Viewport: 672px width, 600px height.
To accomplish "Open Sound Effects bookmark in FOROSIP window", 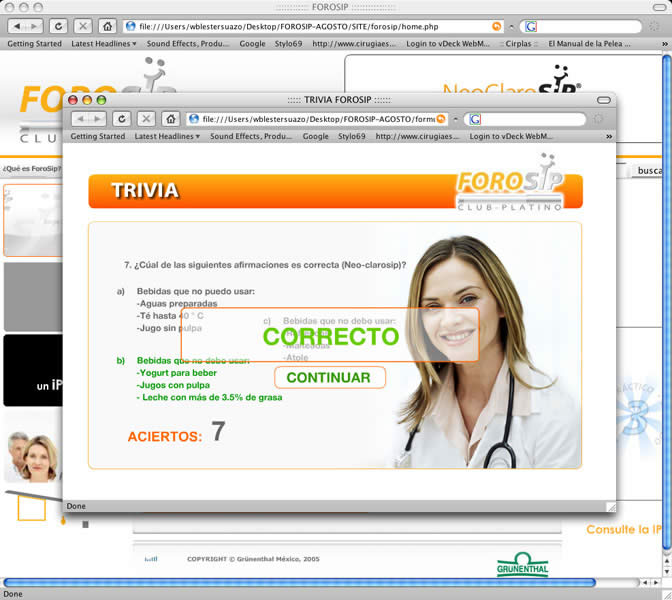I will click(188, 44).
